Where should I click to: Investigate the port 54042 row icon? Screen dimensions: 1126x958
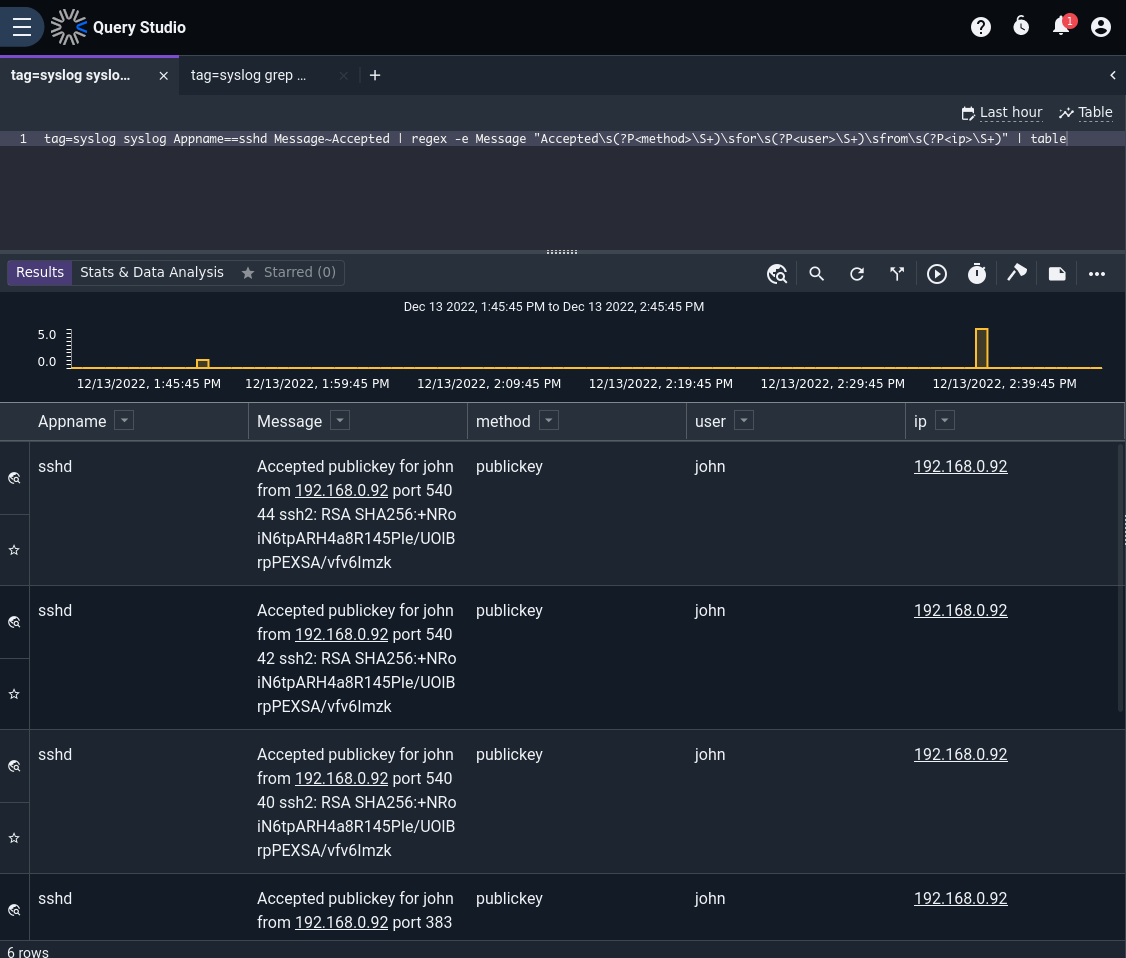14,623
